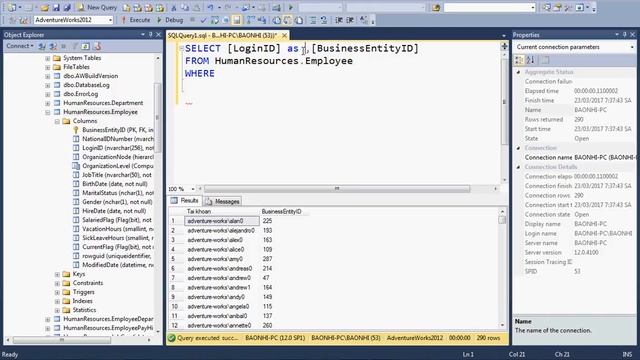Open the Connect dropdown in Object Explorer

pos(20,46)
